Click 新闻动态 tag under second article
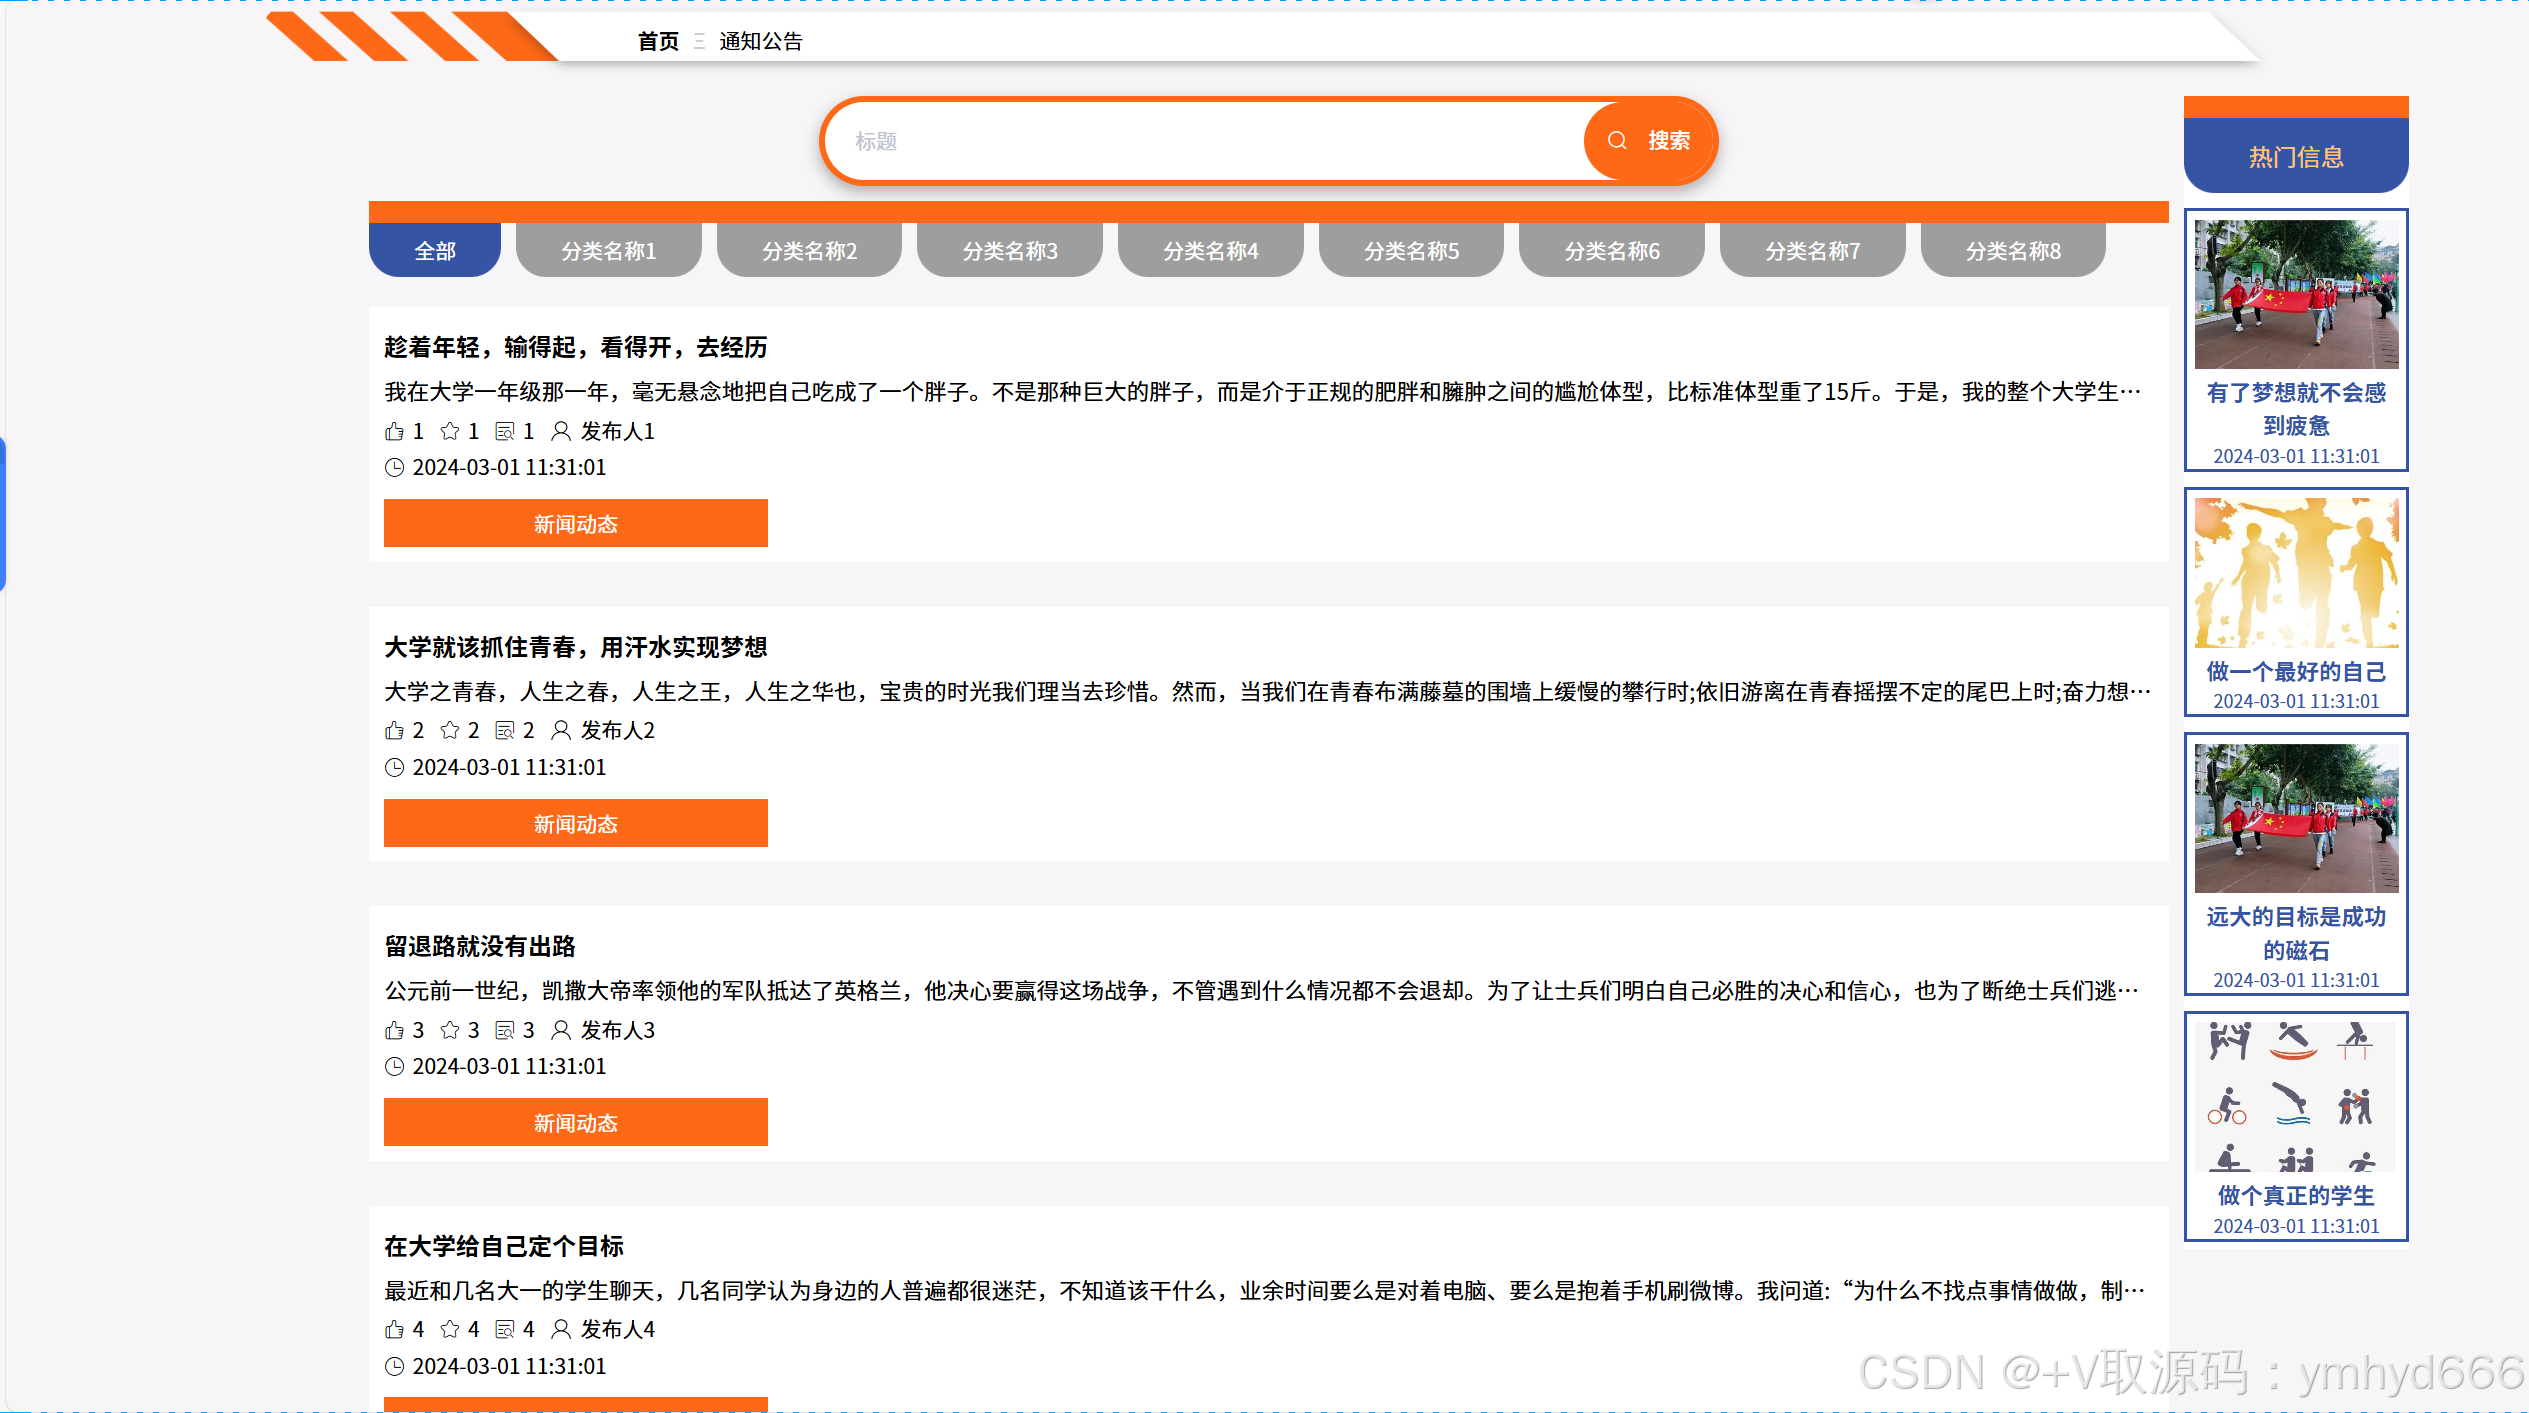The image size is (2529, 1413). pos(575,824)
